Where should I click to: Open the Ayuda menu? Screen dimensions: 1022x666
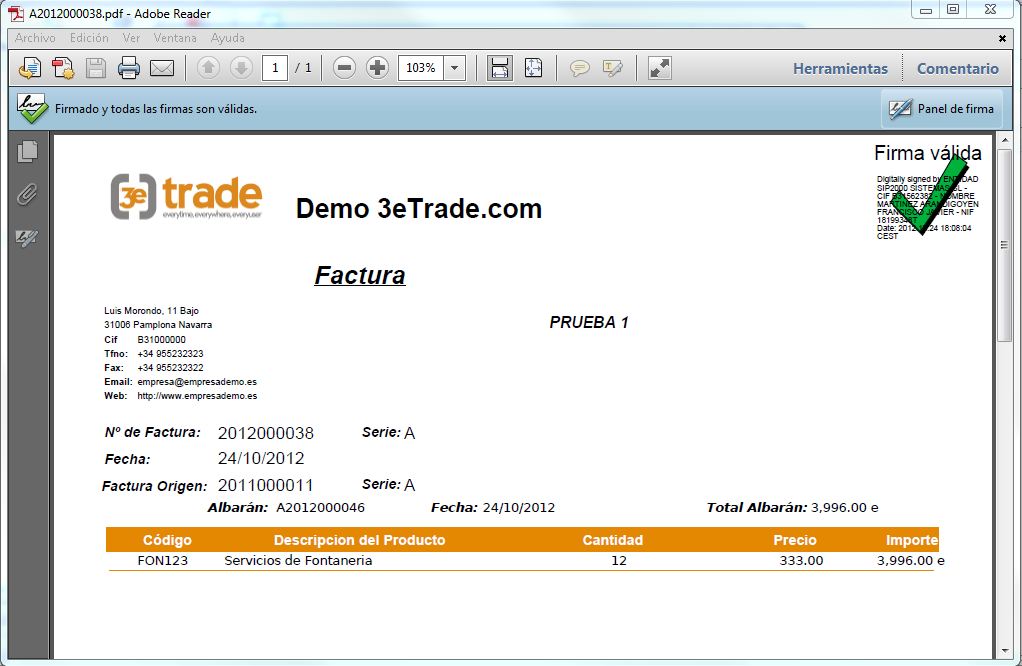227,38
